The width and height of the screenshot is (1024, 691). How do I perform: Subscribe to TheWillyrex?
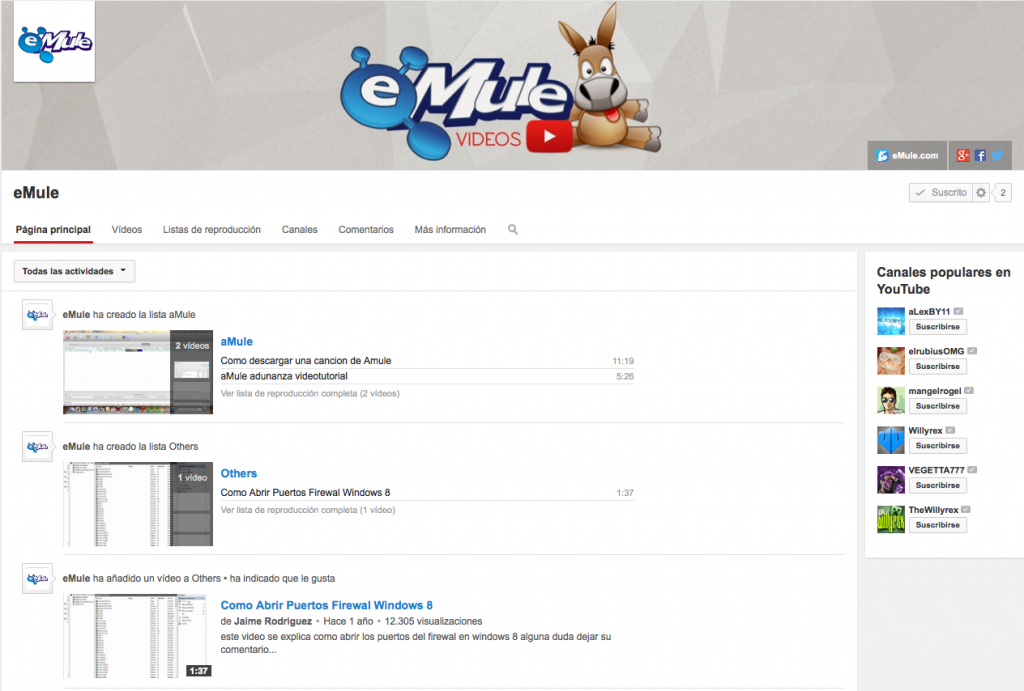(938, 526)
